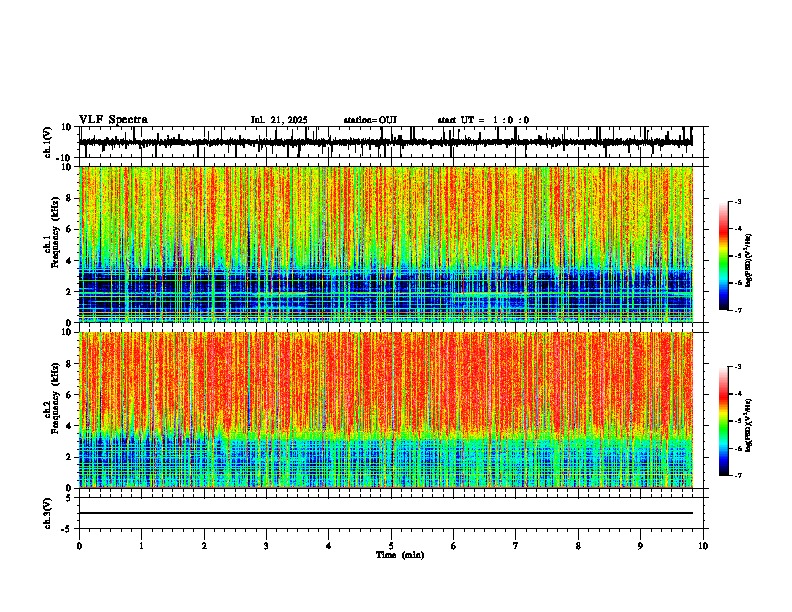Click time axis tick label "7"
The width and height of the screenshot is (792, 612).
[x=516, y=546]
